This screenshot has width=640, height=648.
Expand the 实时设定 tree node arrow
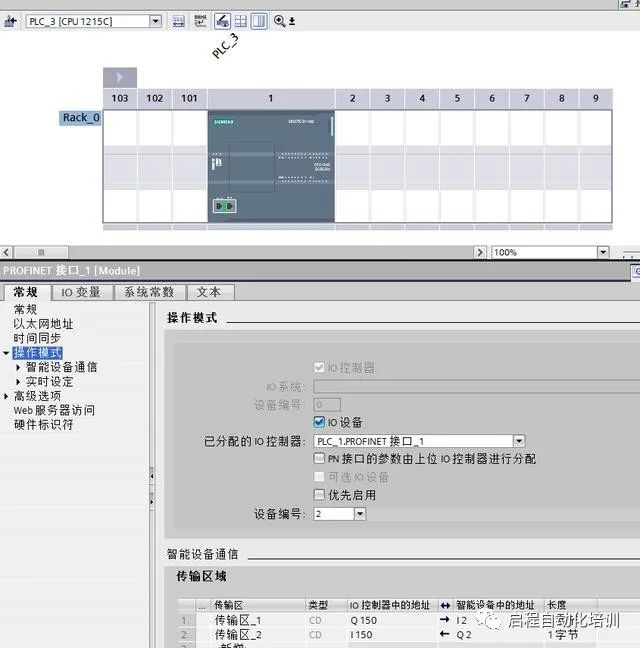pos(18,382)
